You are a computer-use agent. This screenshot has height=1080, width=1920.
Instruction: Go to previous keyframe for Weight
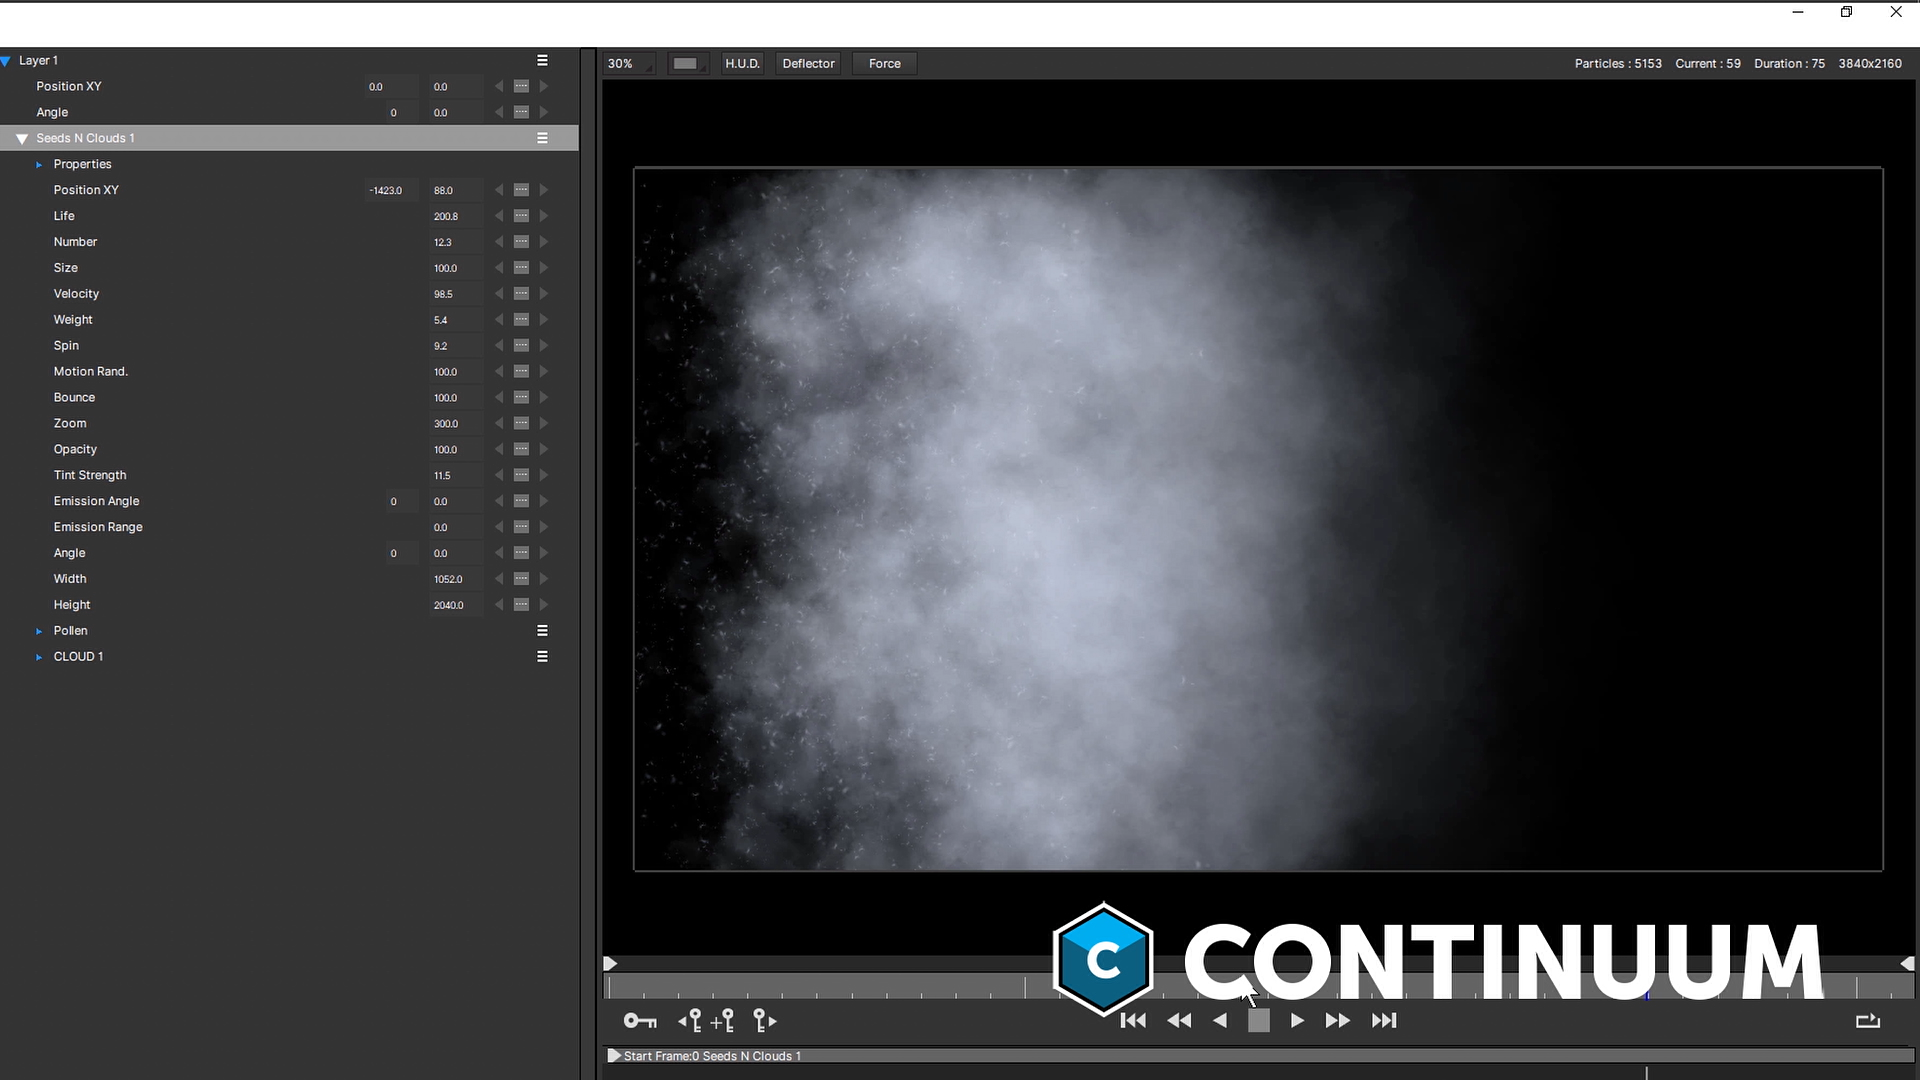499,320
